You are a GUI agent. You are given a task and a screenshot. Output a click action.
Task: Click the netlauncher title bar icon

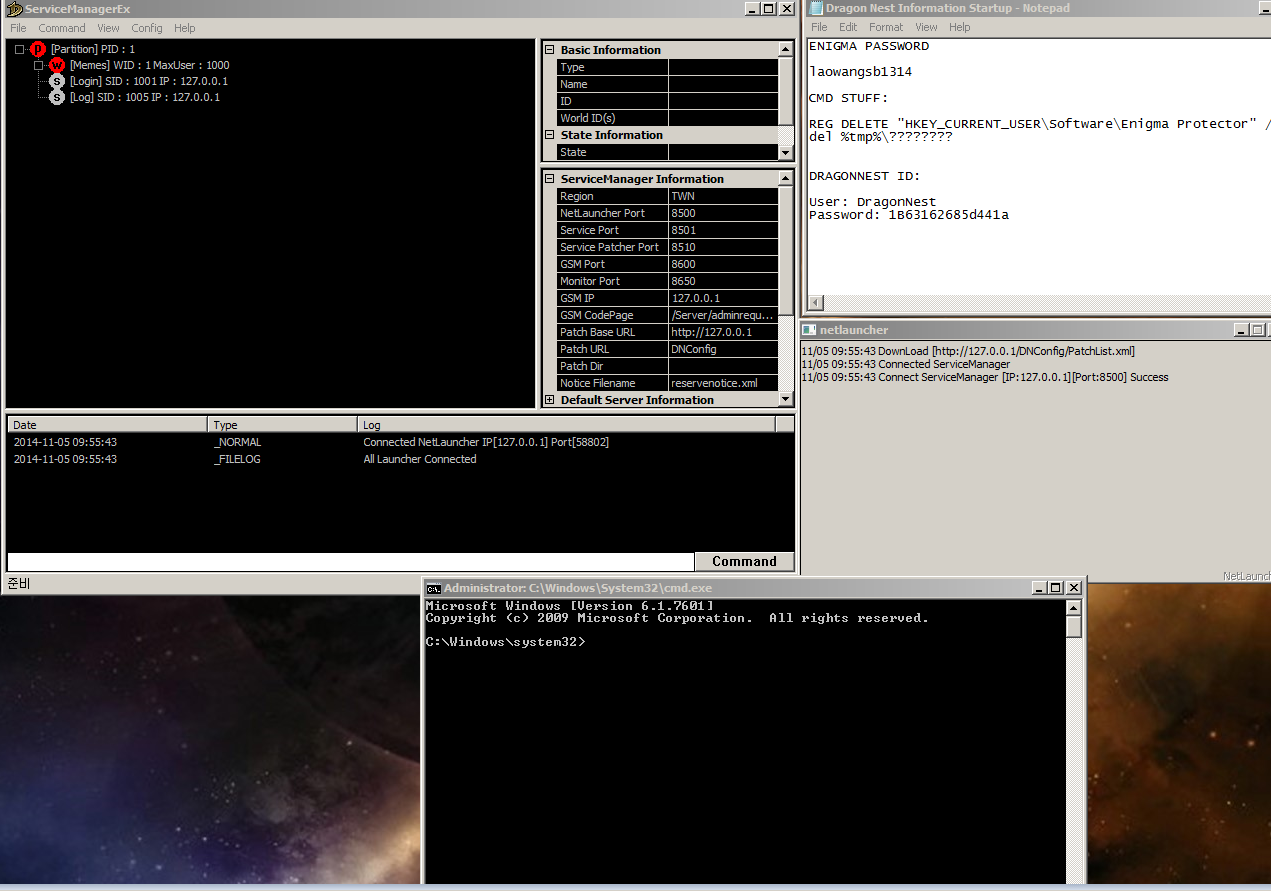click(810, 330)
